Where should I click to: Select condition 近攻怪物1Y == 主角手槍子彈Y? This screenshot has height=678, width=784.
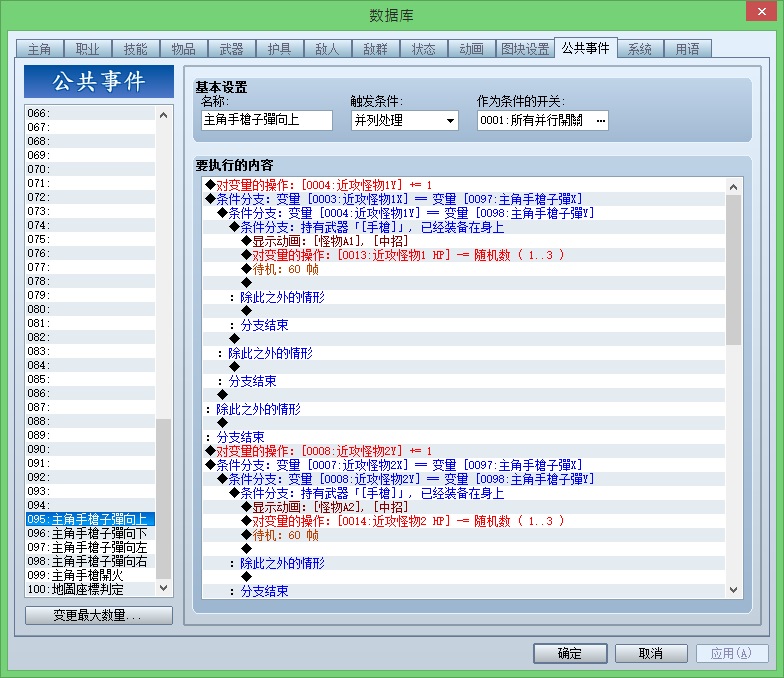point(464,213)
